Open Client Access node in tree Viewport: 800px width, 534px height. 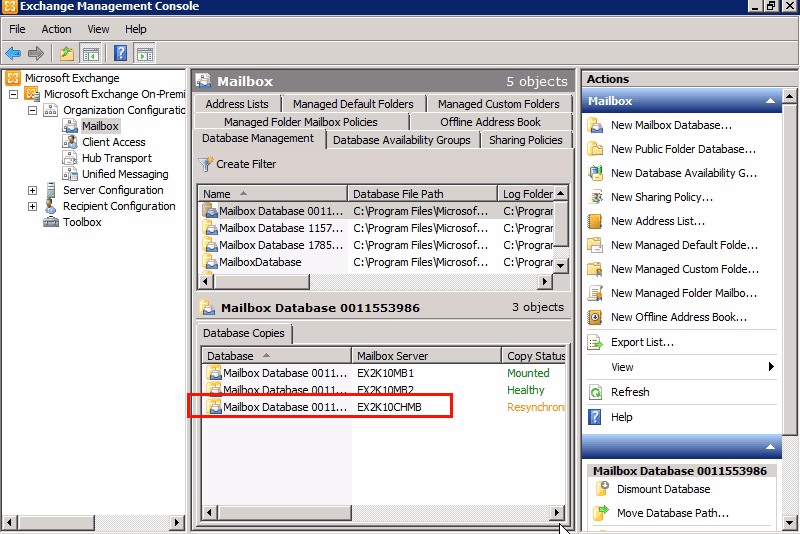[x=114, y=142]
